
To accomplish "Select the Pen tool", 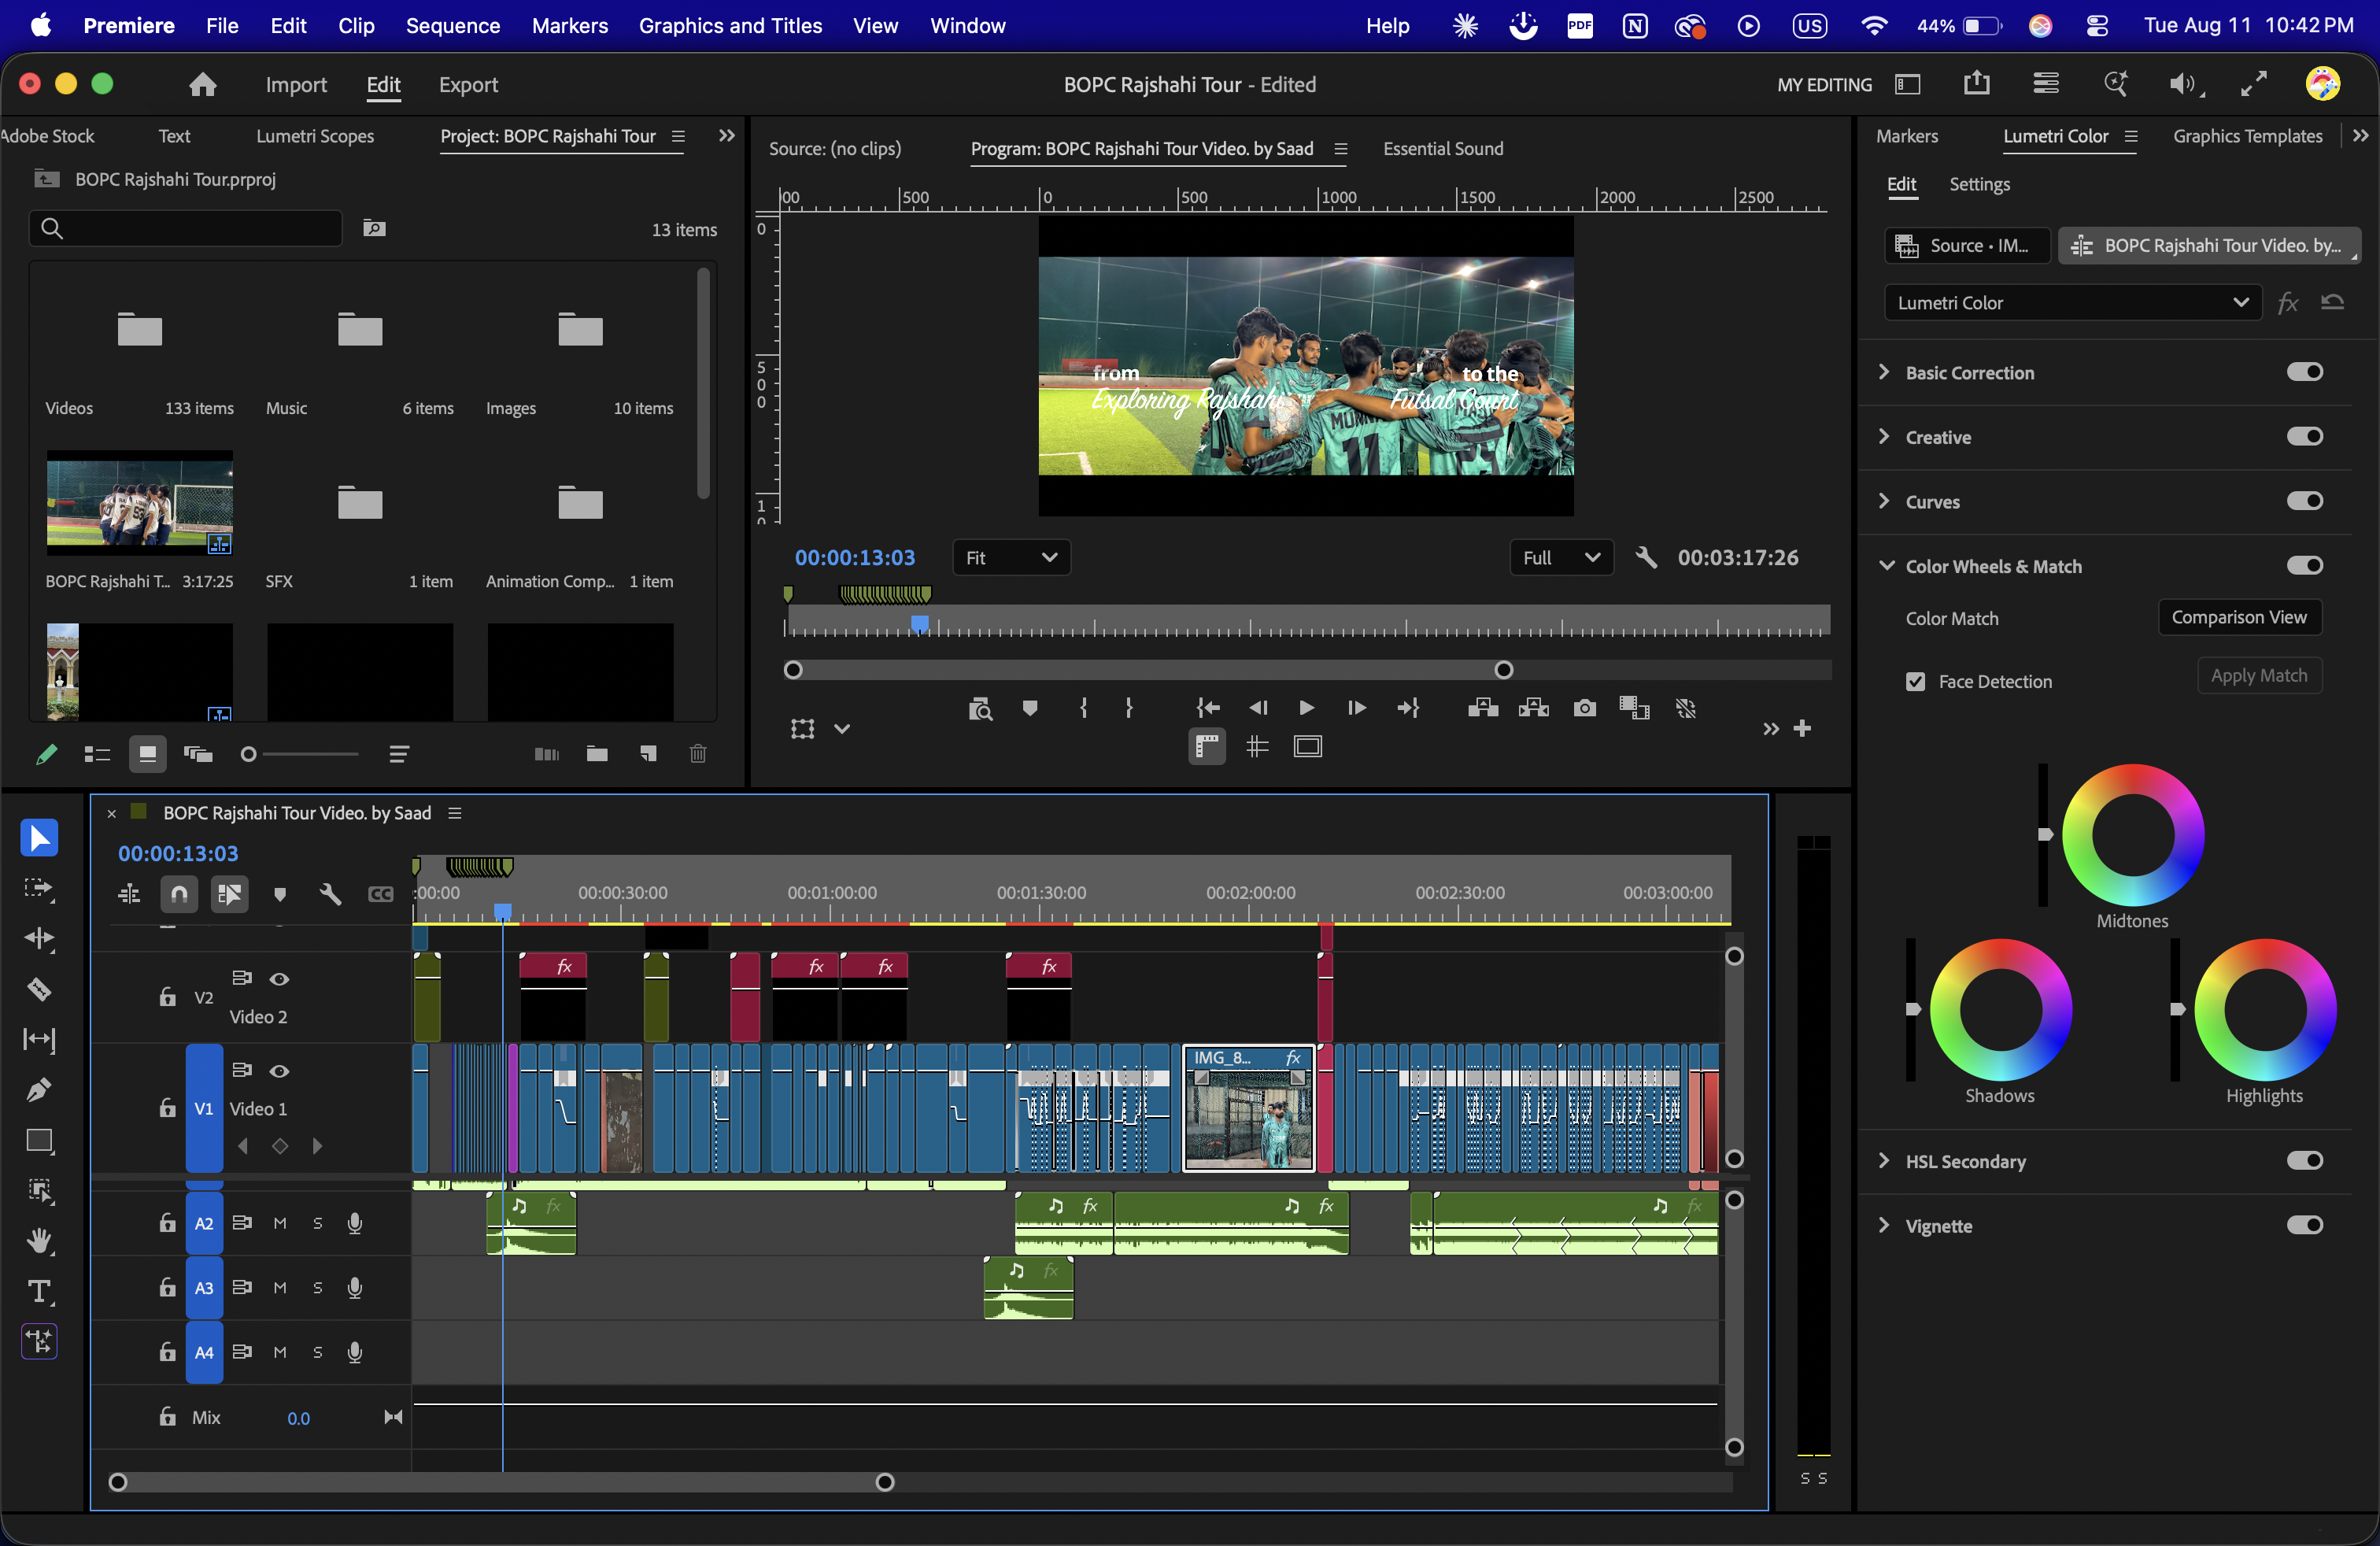I will tap(39, 1090).
